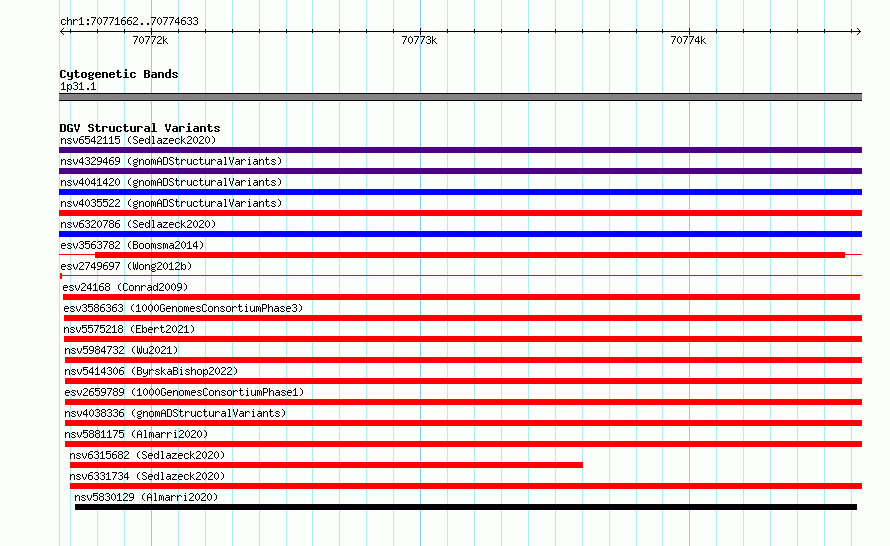Select the blue nsv4041420 variant bar

pos(460,192)
